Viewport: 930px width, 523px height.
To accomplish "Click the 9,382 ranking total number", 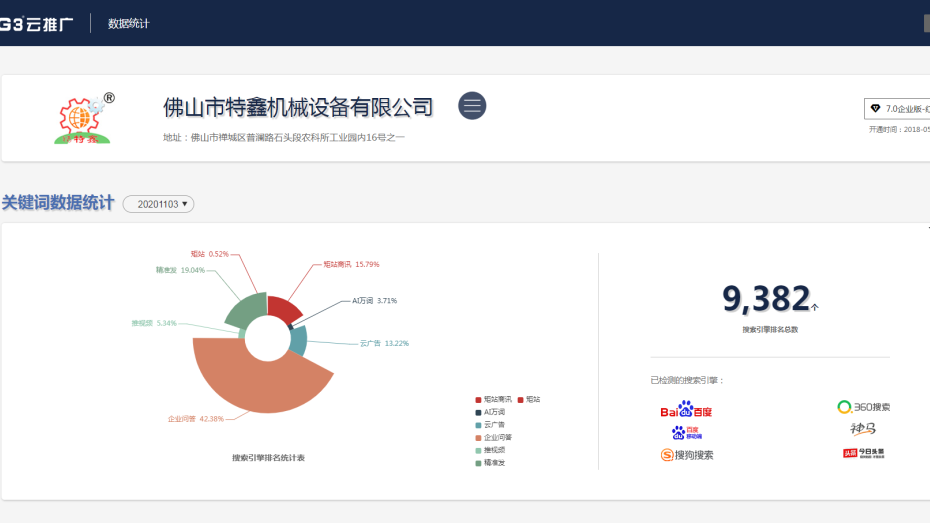I will pos(766,298).
